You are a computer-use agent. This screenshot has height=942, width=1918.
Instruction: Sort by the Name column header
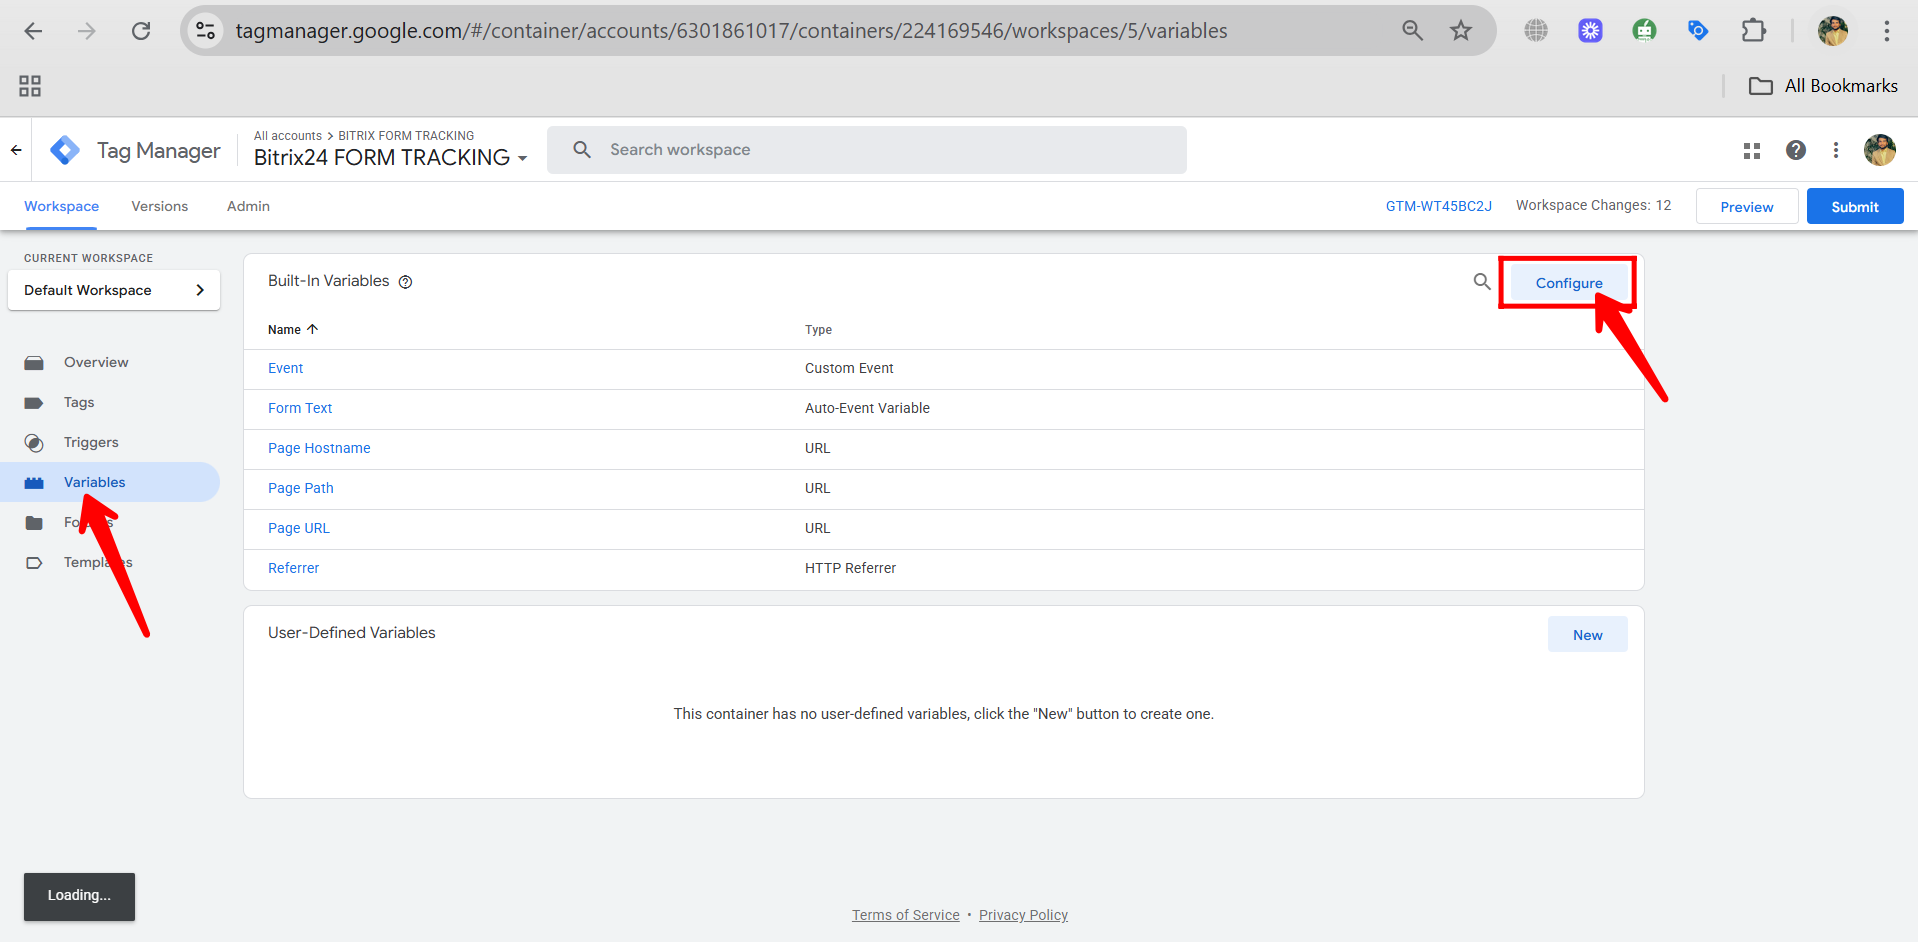[x=293, y=329]
